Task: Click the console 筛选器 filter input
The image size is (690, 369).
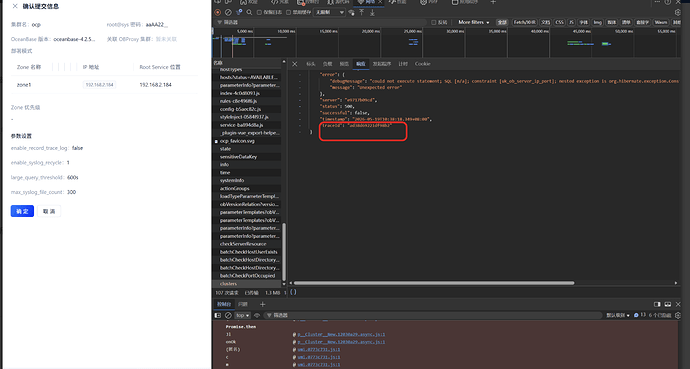Action: 433,315
